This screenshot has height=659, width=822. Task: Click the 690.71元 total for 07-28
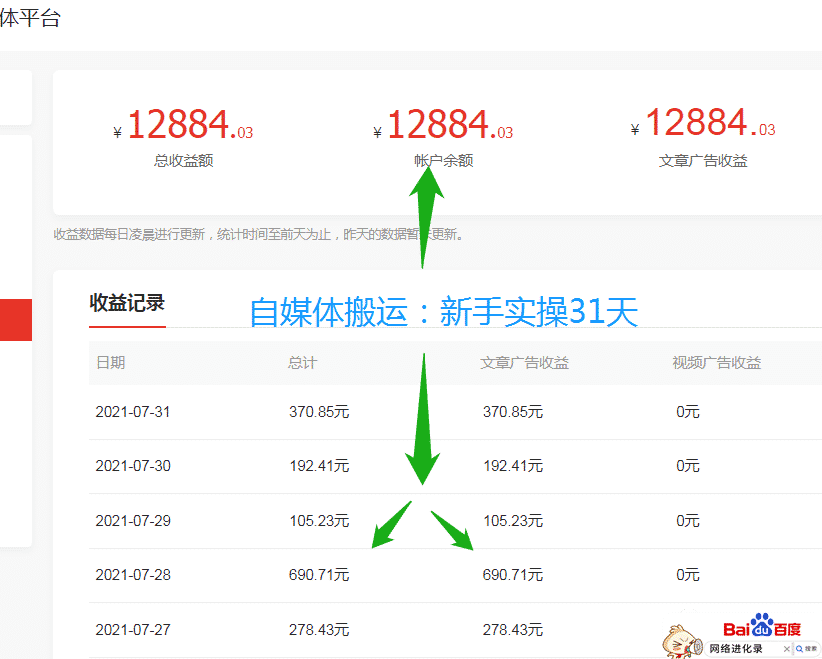pyautogui.click(x=318, y=575)
